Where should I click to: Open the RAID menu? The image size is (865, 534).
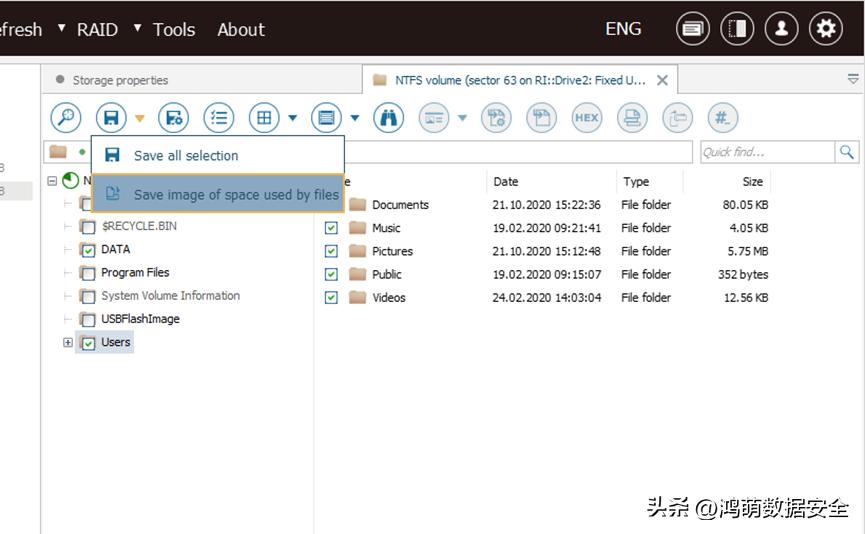coord(97,29)
